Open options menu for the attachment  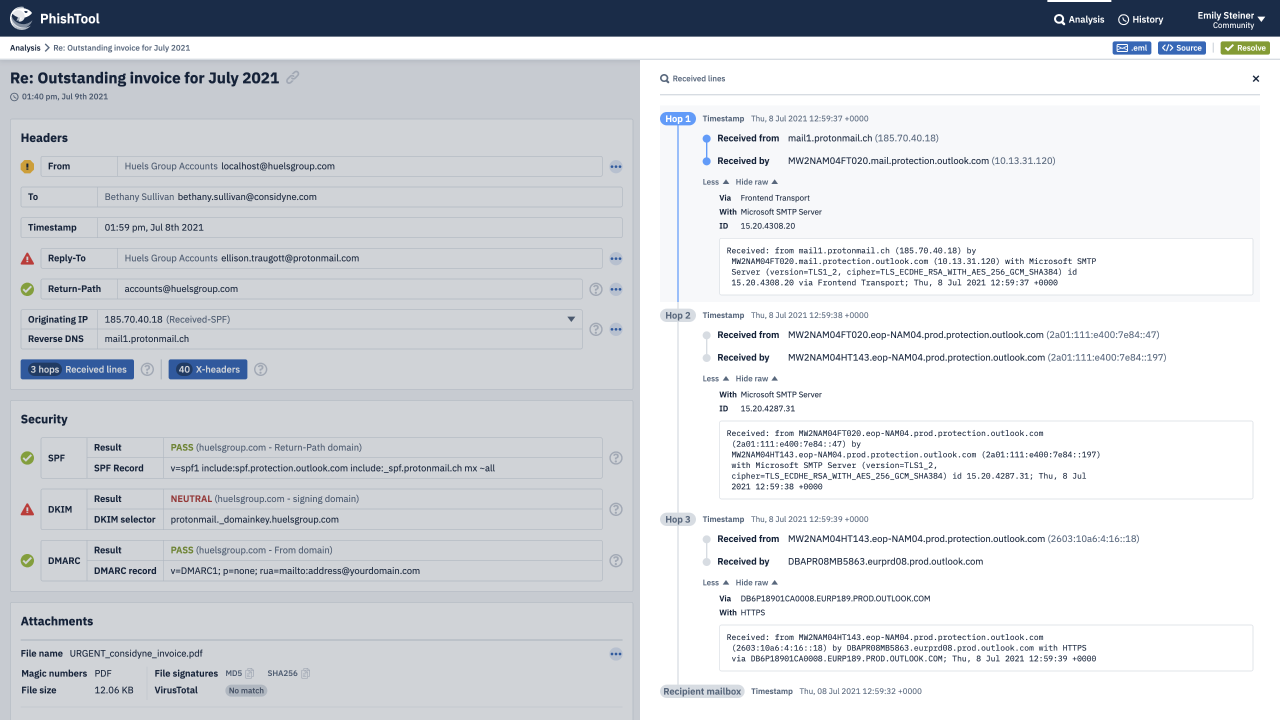[x=616, y=654]
